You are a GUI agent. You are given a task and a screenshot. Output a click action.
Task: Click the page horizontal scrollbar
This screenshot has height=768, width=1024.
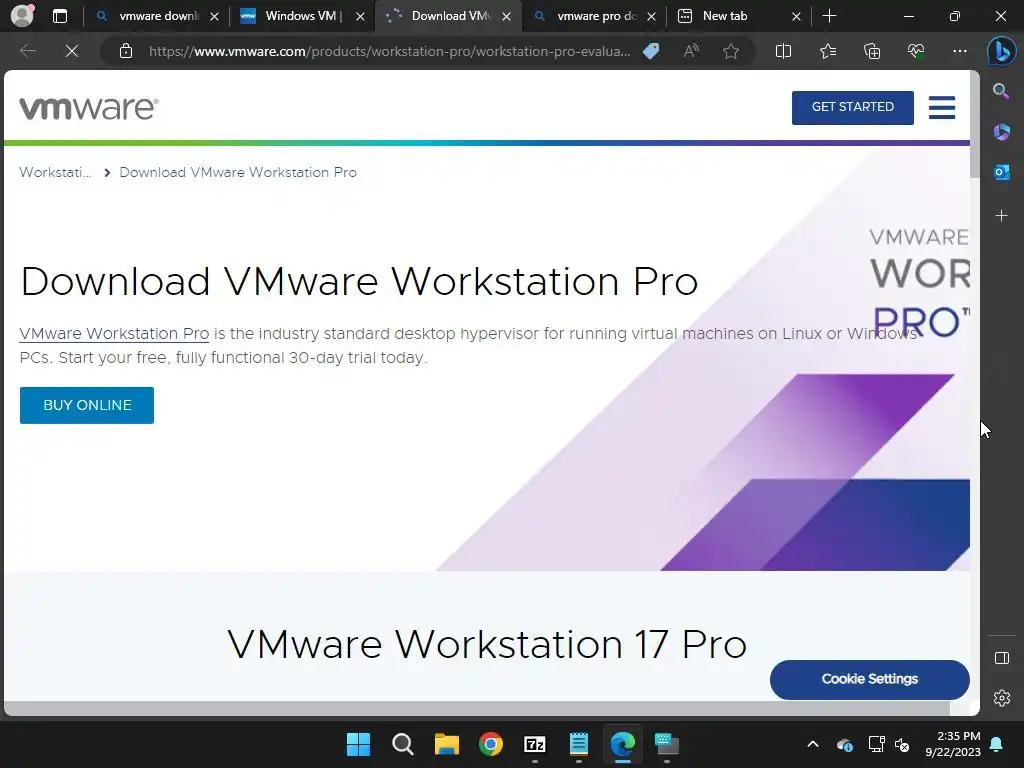(x=477, y=708)
